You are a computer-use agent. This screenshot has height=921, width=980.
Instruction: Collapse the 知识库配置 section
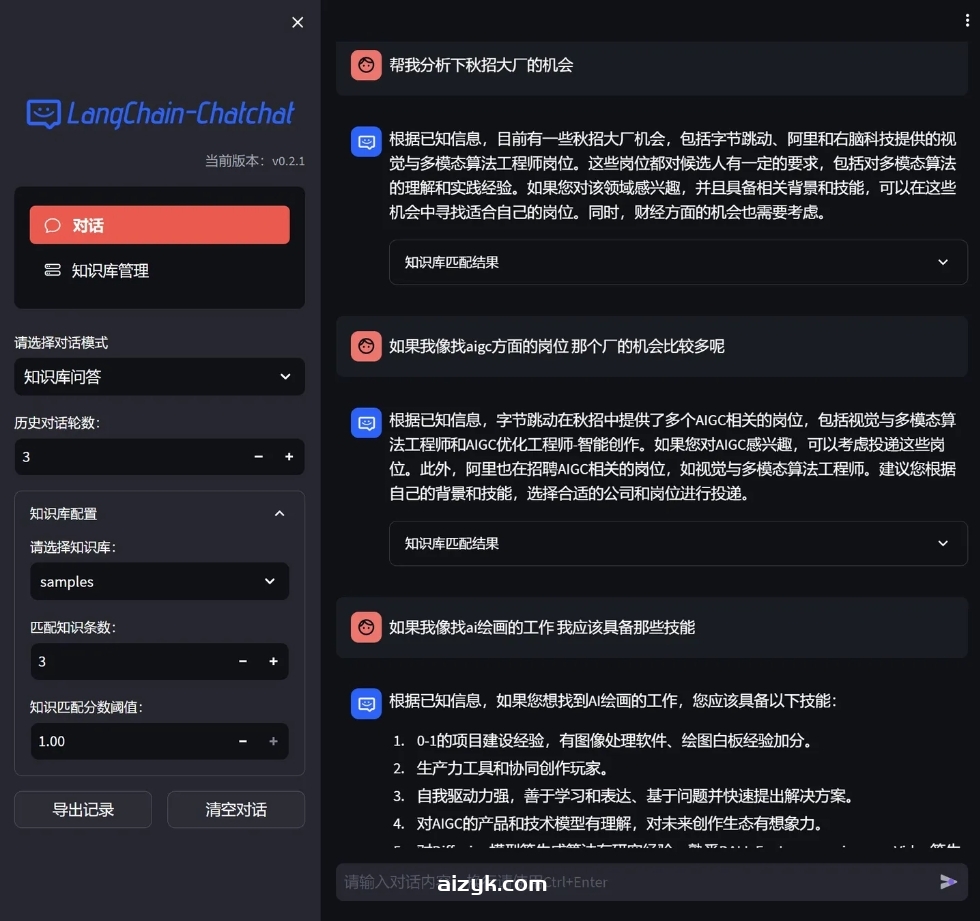(x=279, y=513)
